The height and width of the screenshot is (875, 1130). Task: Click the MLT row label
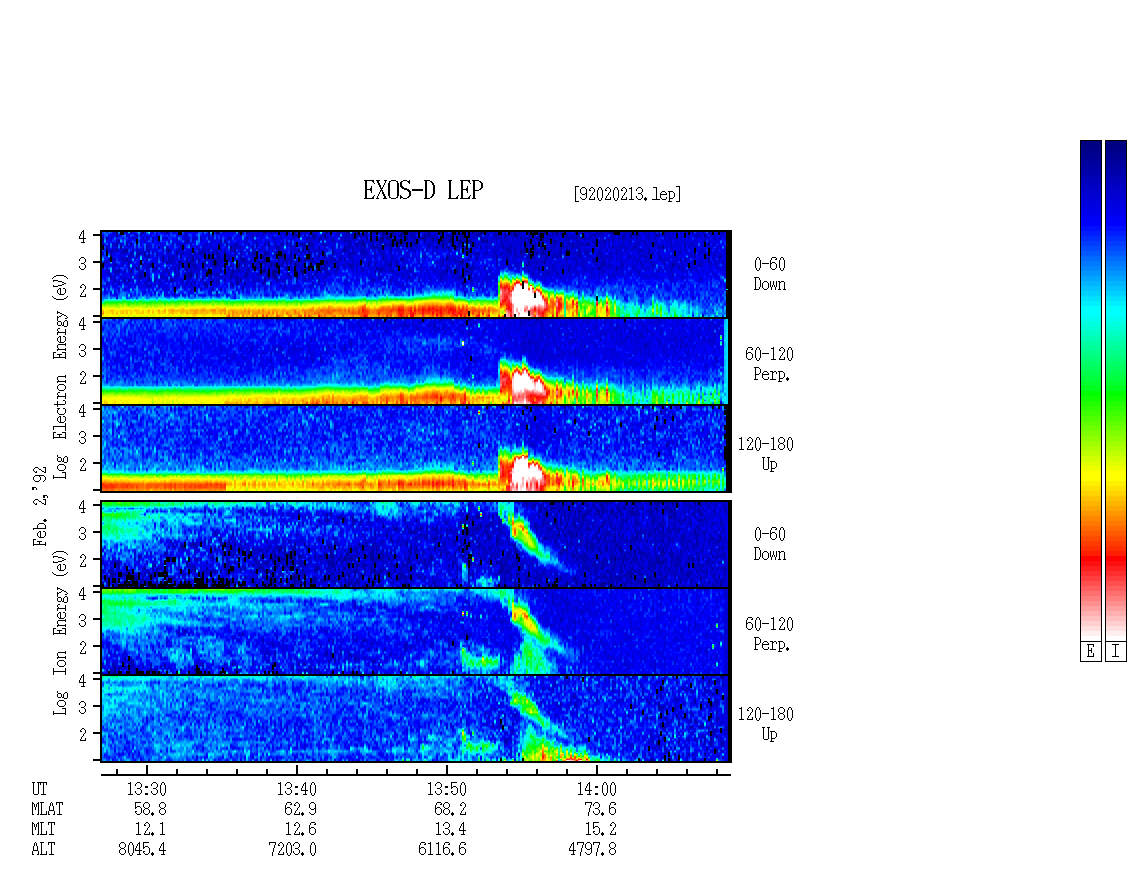pos(43,829)
